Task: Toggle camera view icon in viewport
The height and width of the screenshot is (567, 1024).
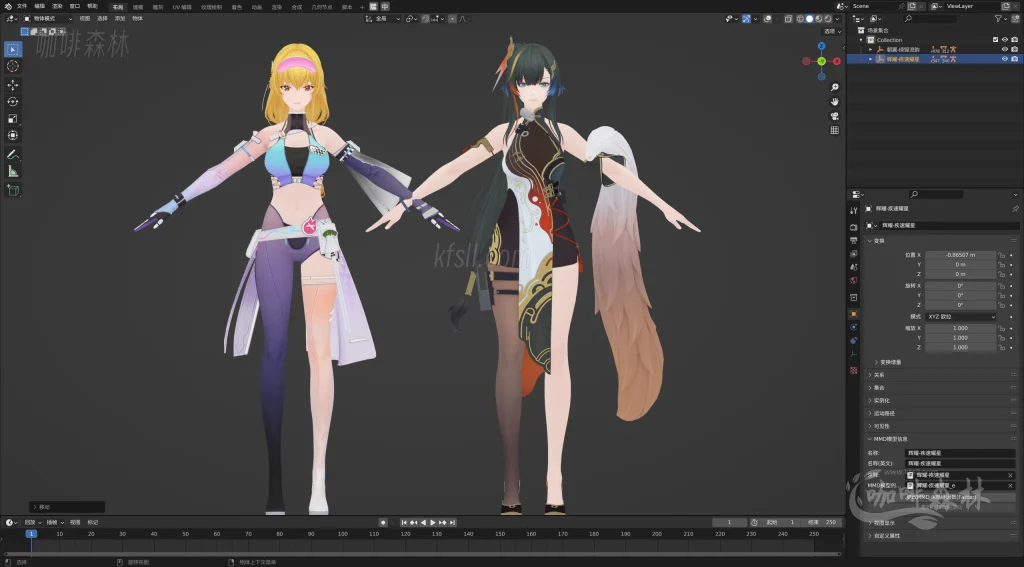Action: [x=835, y=116]
